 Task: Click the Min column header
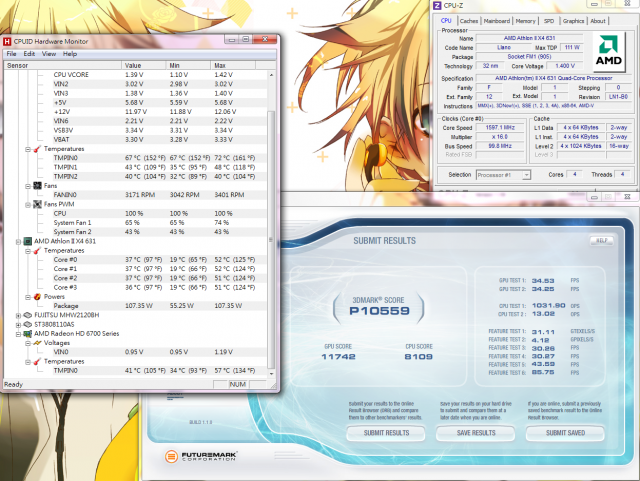(x=189, y=65)
